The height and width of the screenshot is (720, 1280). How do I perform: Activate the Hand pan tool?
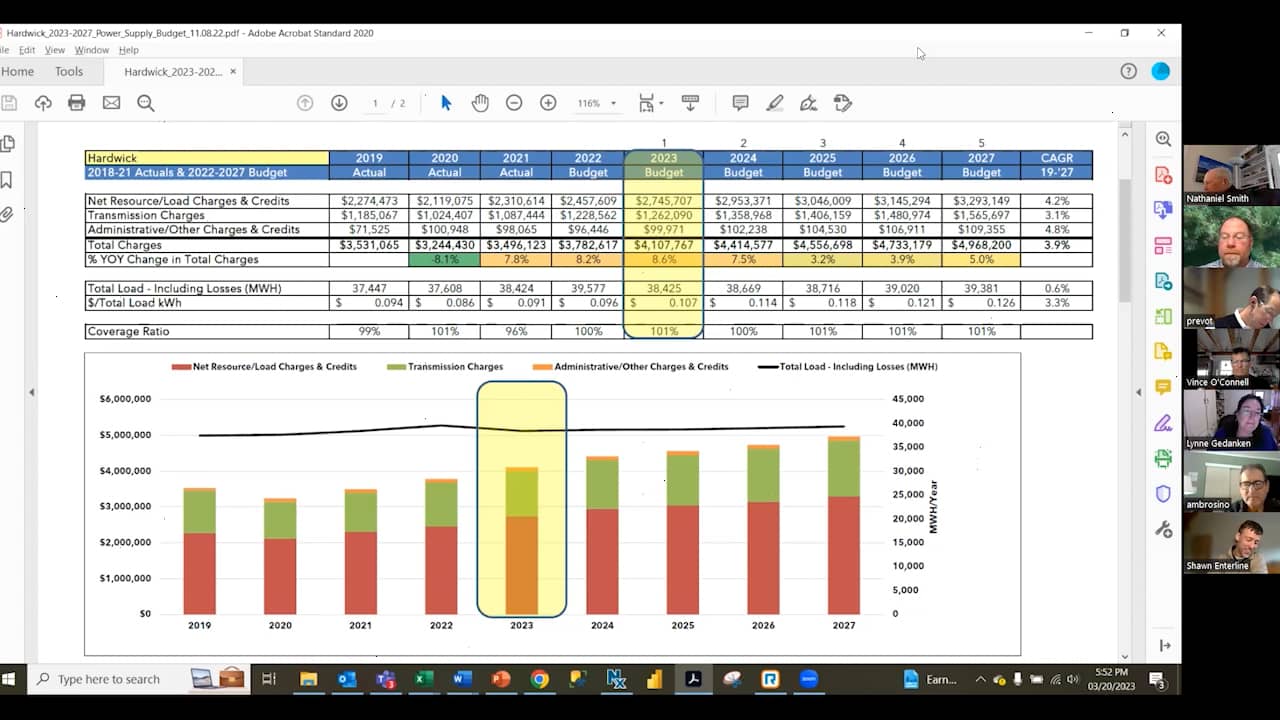tap(480, 103)
